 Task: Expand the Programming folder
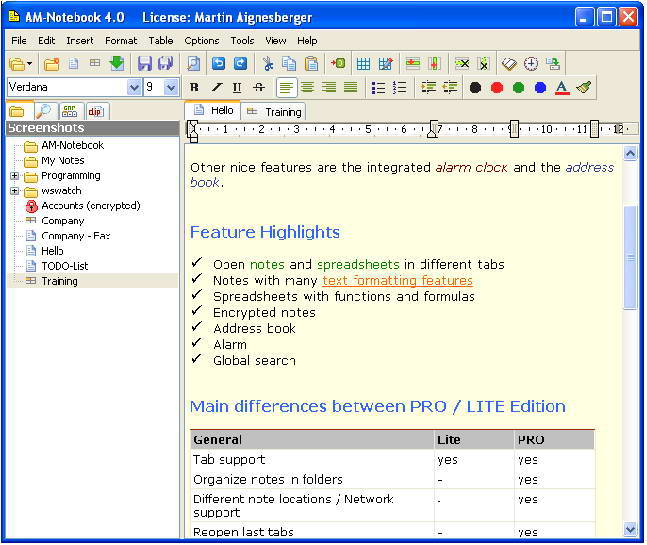14,176
